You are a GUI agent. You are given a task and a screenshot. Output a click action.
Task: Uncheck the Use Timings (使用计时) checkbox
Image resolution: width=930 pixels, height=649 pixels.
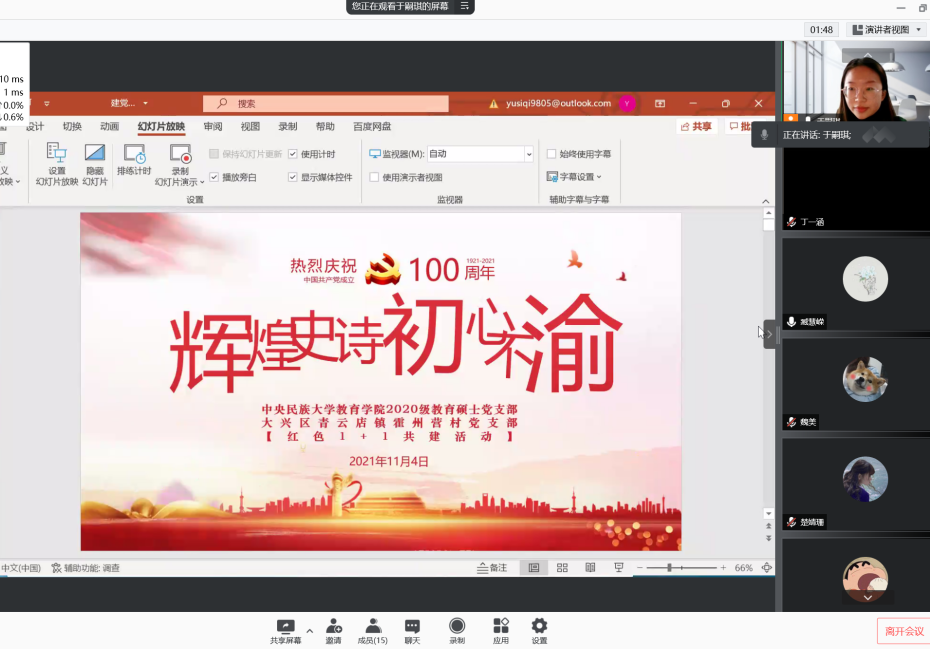(293, 154)
